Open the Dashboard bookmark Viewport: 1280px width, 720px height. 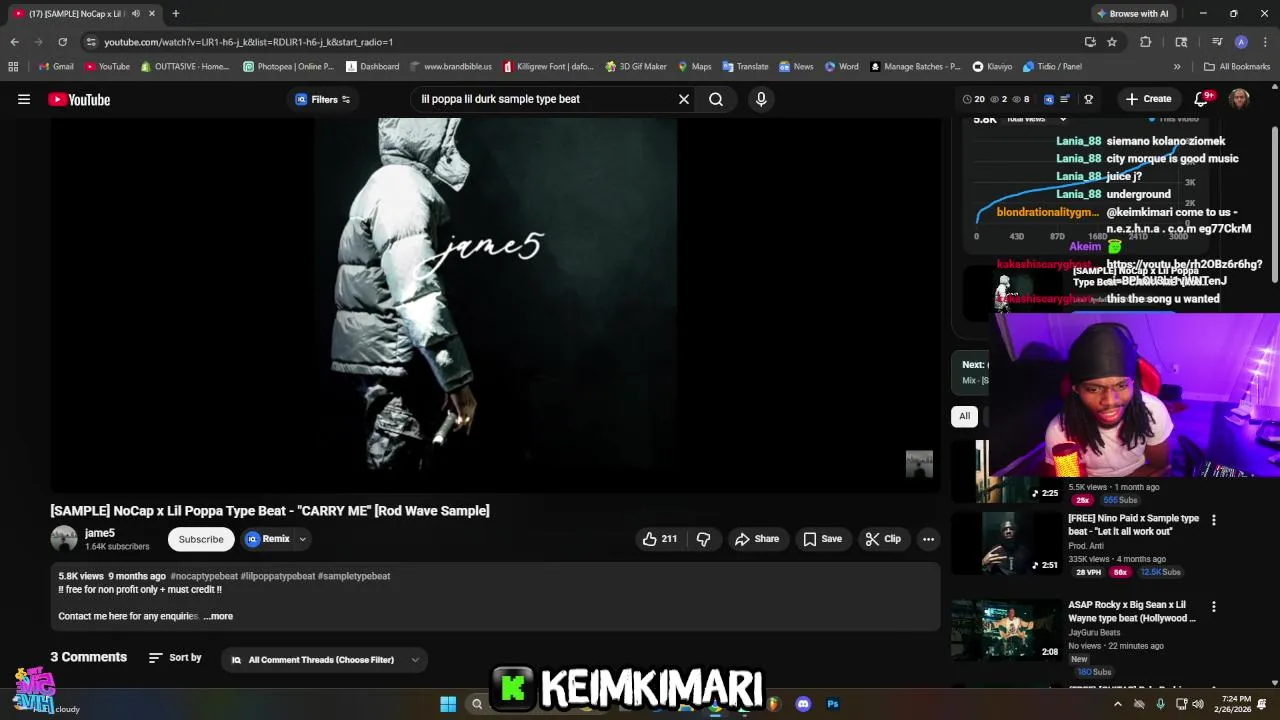point(372,66)
